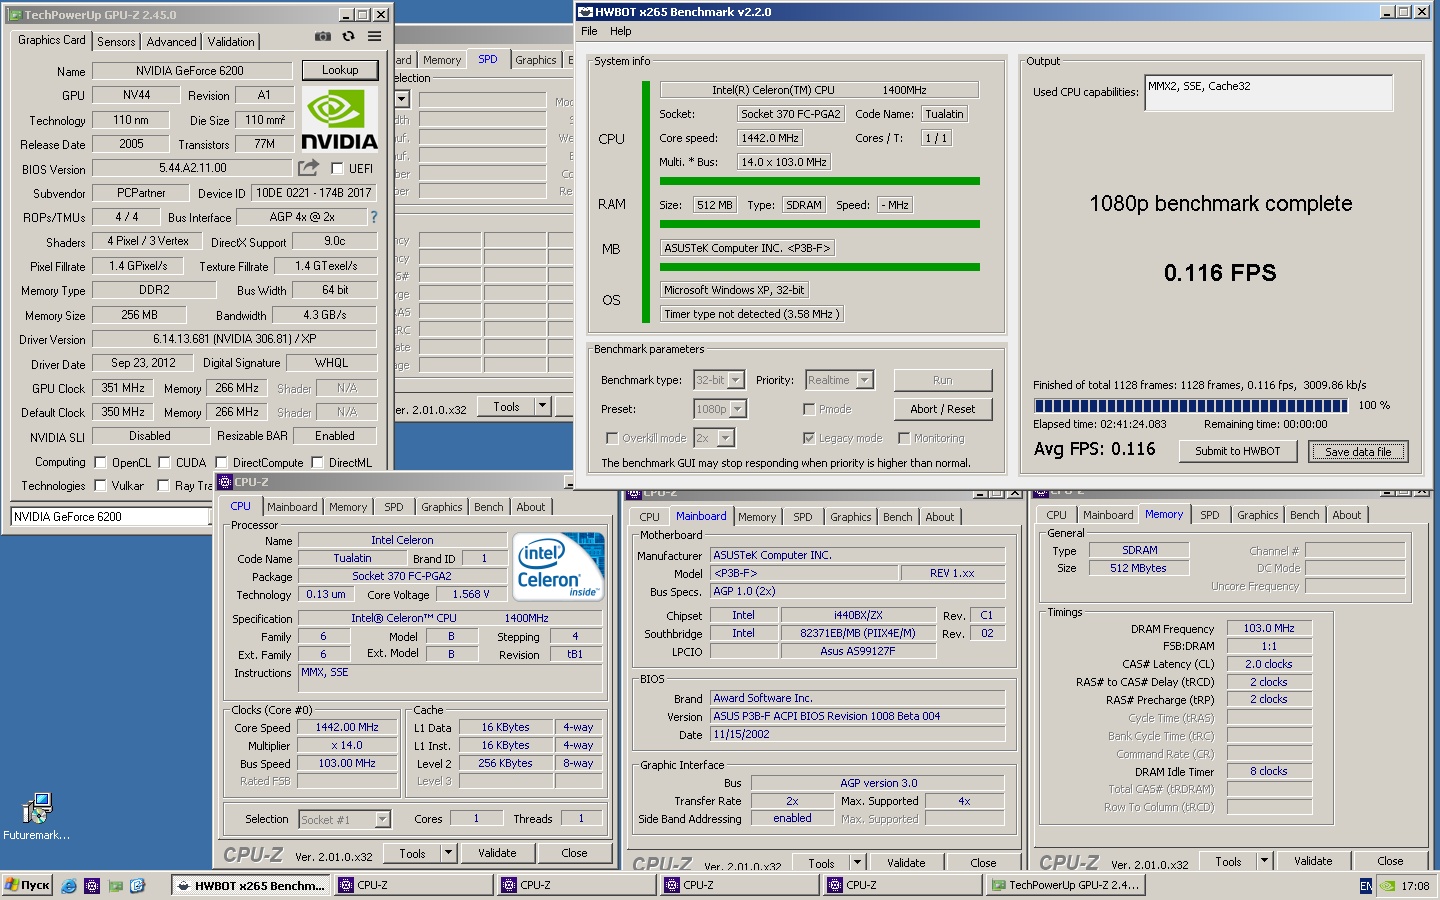Click Validate in CPU-Z Memory window
The image size is (1440, 900).
[1312, 861]
